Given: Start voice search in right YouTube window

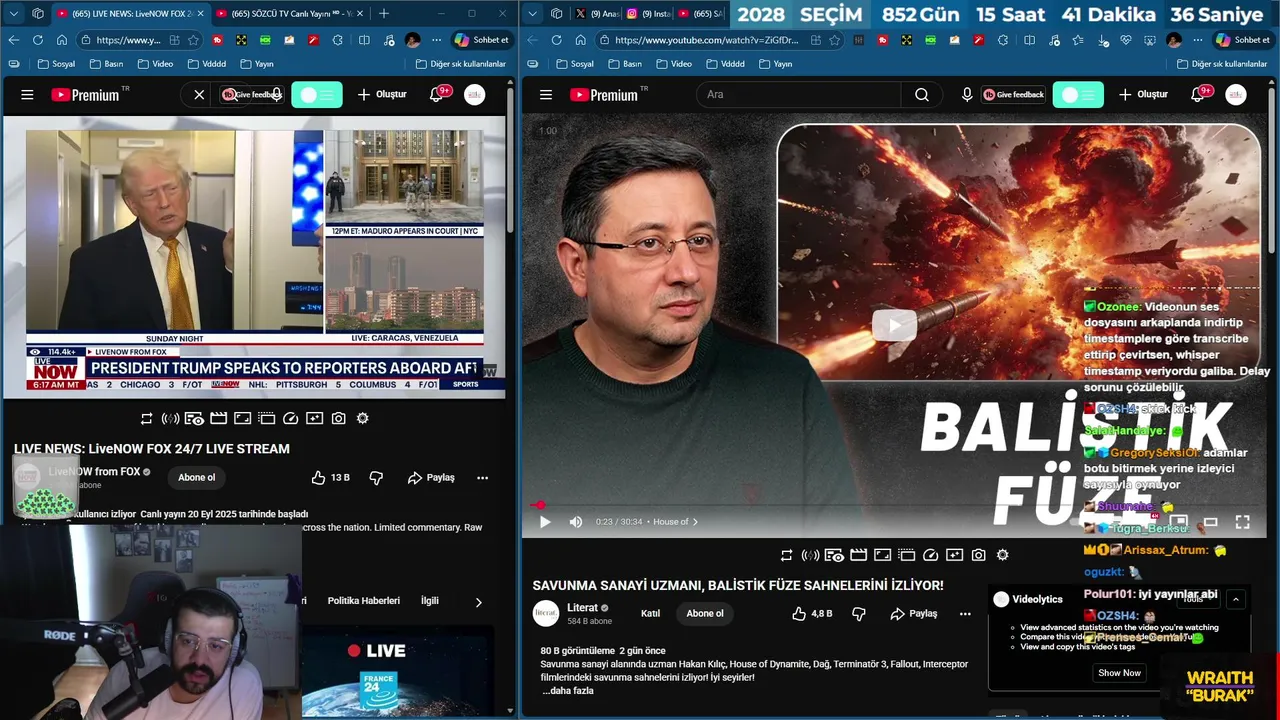Looking at the screenshot, I should point(967,95).
